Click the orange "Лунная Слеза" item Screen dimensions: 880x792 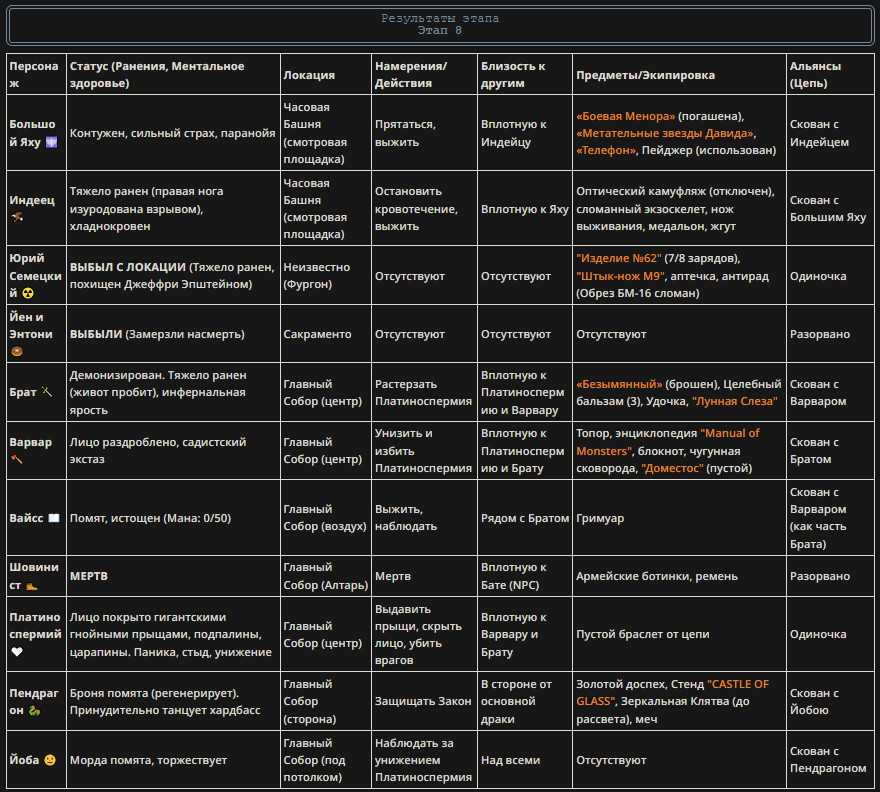pos(735,401)
